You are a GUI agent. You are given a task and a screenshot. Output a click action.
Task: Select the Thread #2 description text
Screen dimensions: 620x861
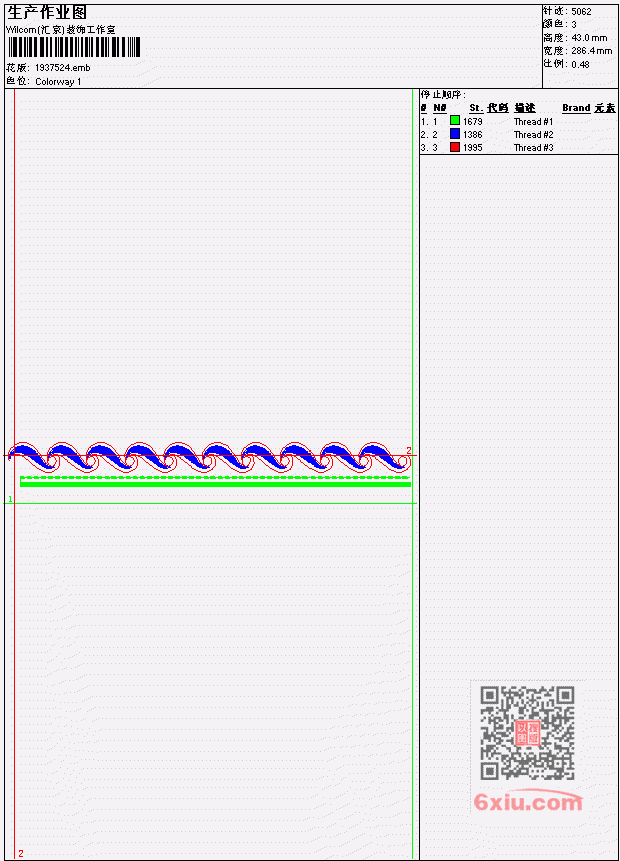point(533,135)
